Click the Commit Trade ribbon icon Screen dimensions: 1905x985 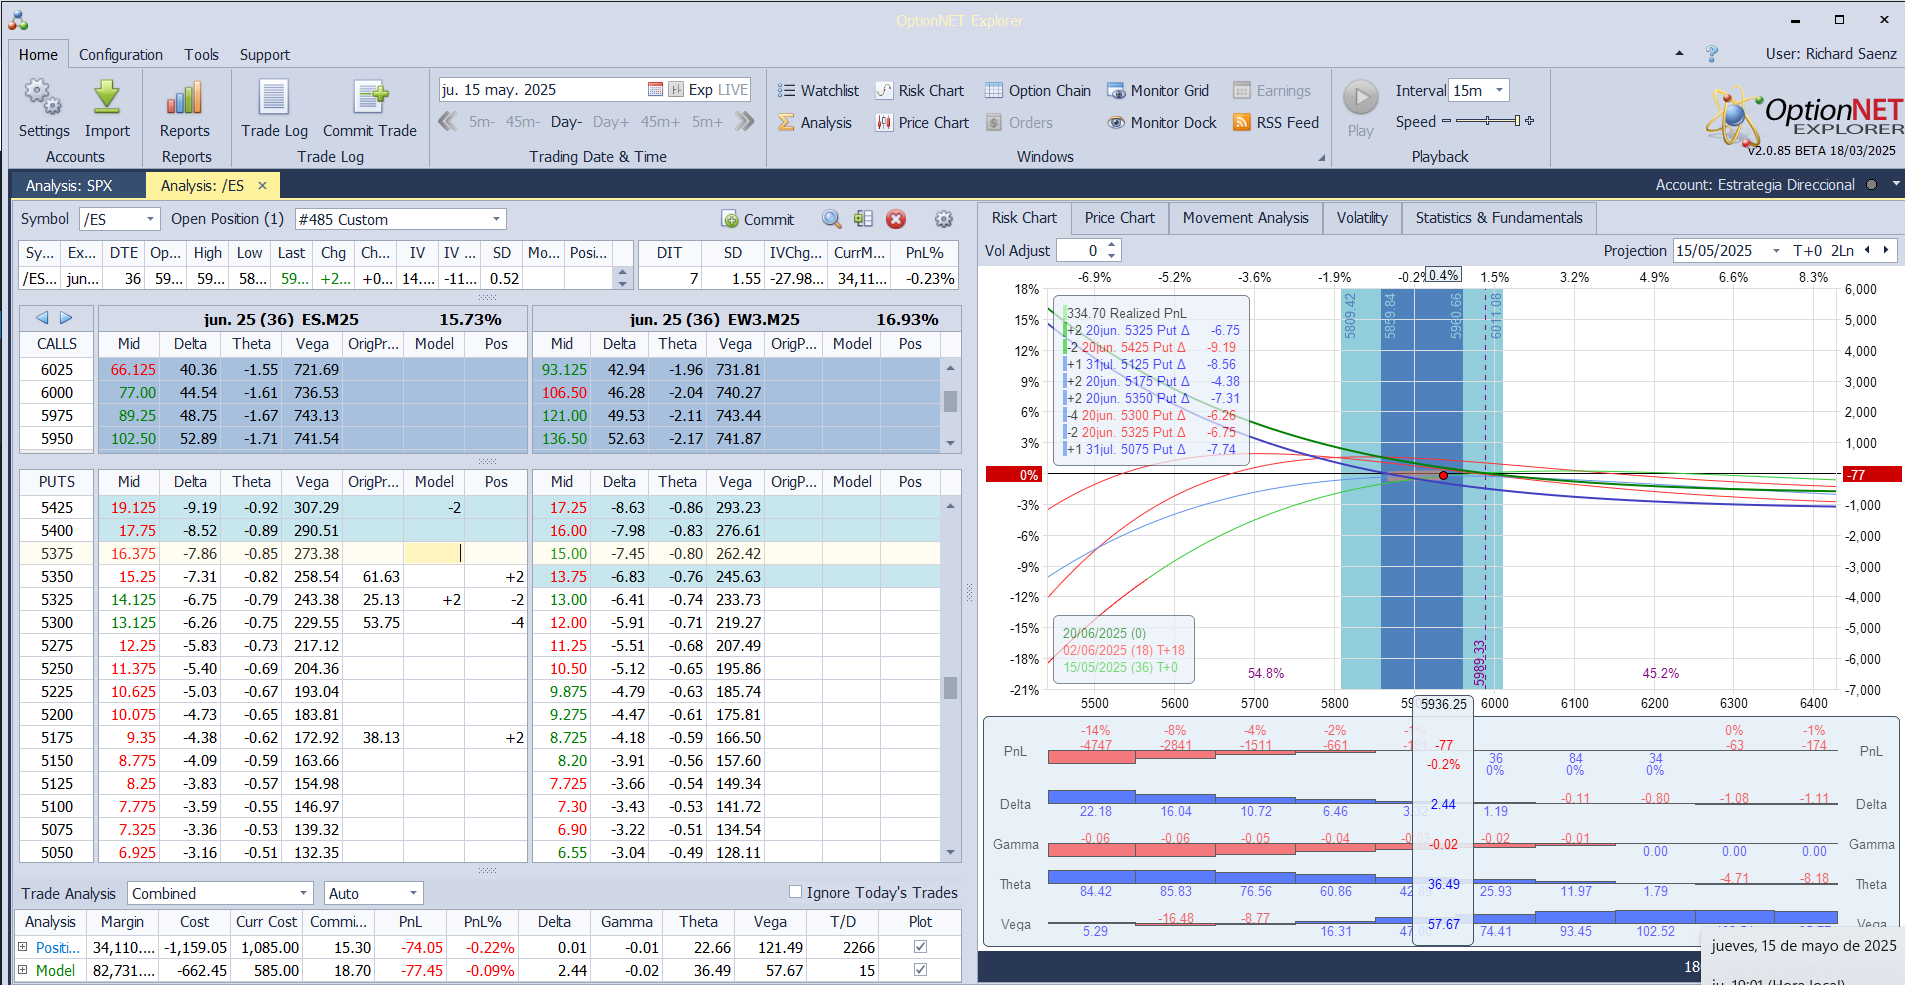point(370,98)
